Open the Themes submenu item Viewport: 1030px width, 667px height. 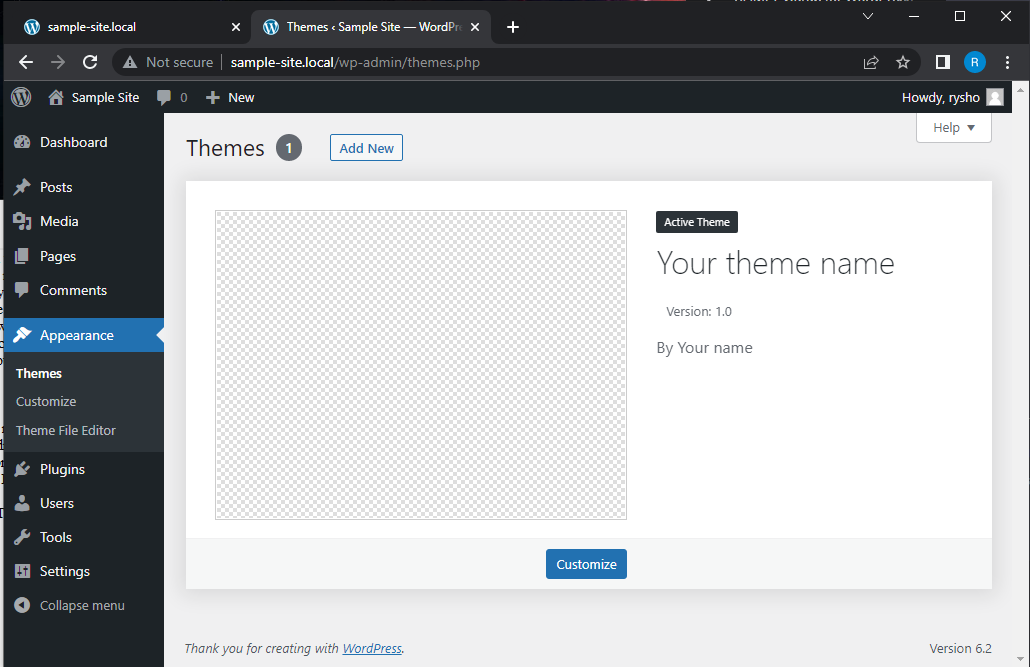click(39, 373)
